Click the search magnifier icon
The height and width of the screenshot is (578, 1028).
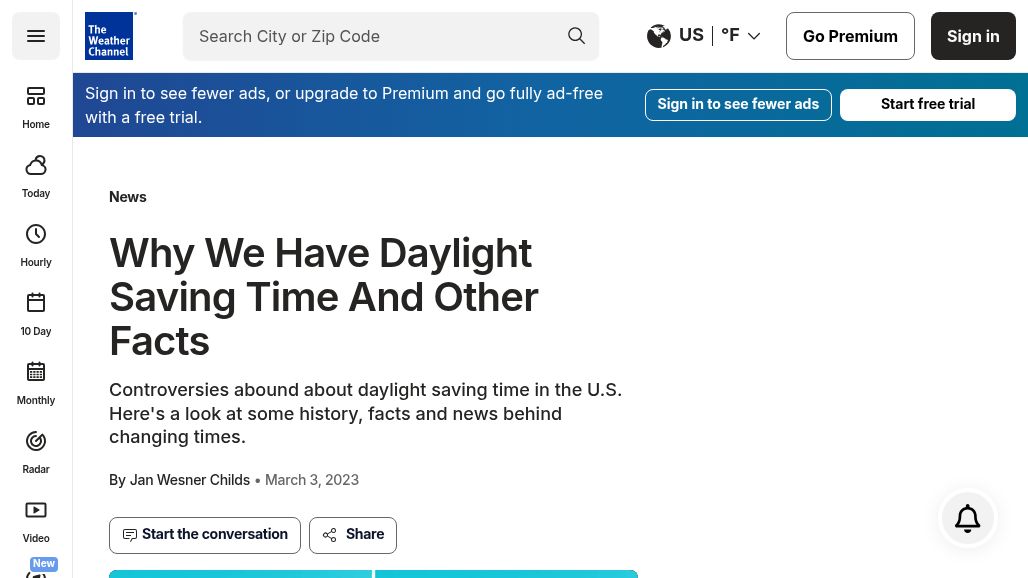576,36
